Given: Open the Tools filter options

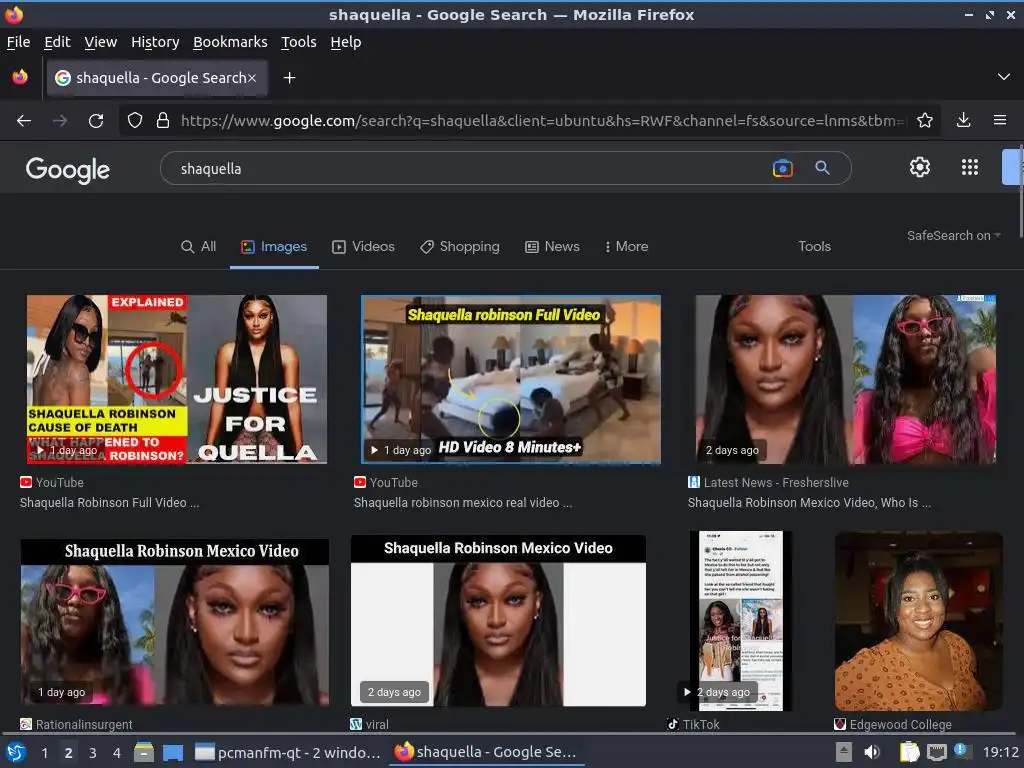Looking at the screenshot, I should tap(814, 246).
